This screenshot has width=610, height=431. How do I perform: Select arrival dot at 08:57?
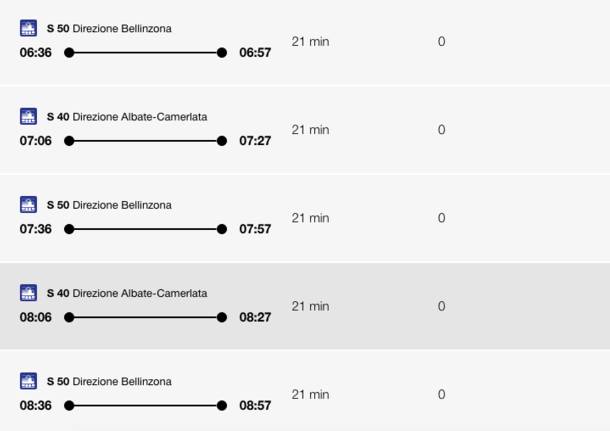tap(222, 406)
